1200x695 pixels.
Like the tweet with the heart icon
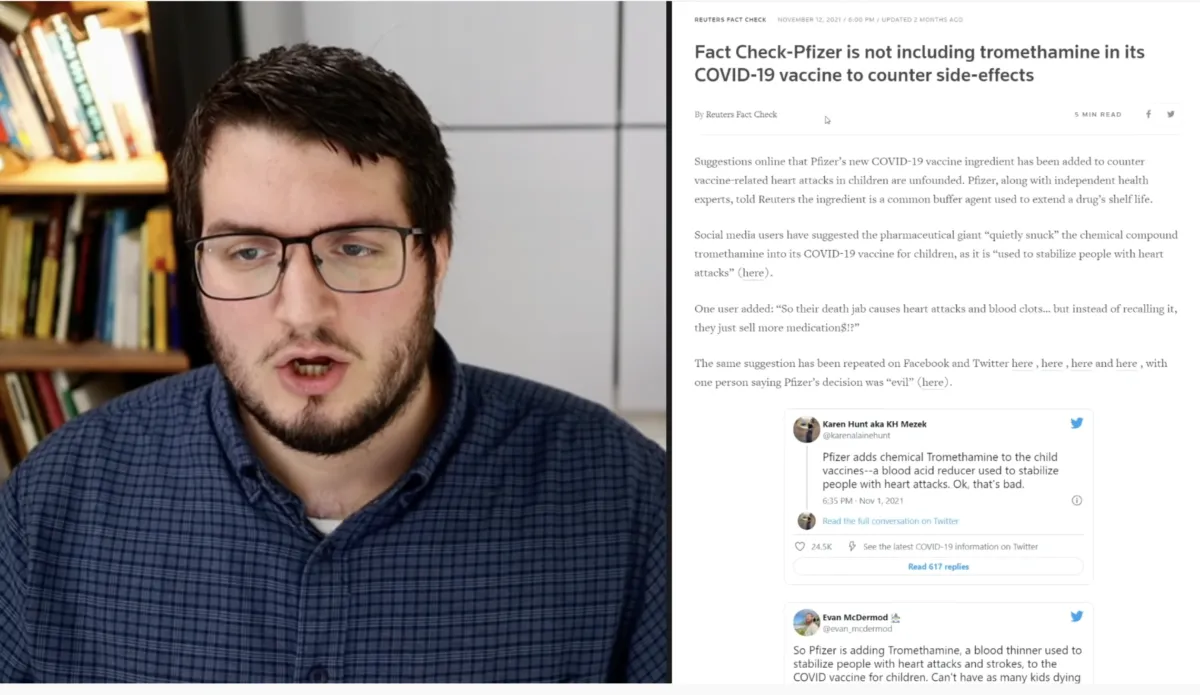[x=799, y=546]
